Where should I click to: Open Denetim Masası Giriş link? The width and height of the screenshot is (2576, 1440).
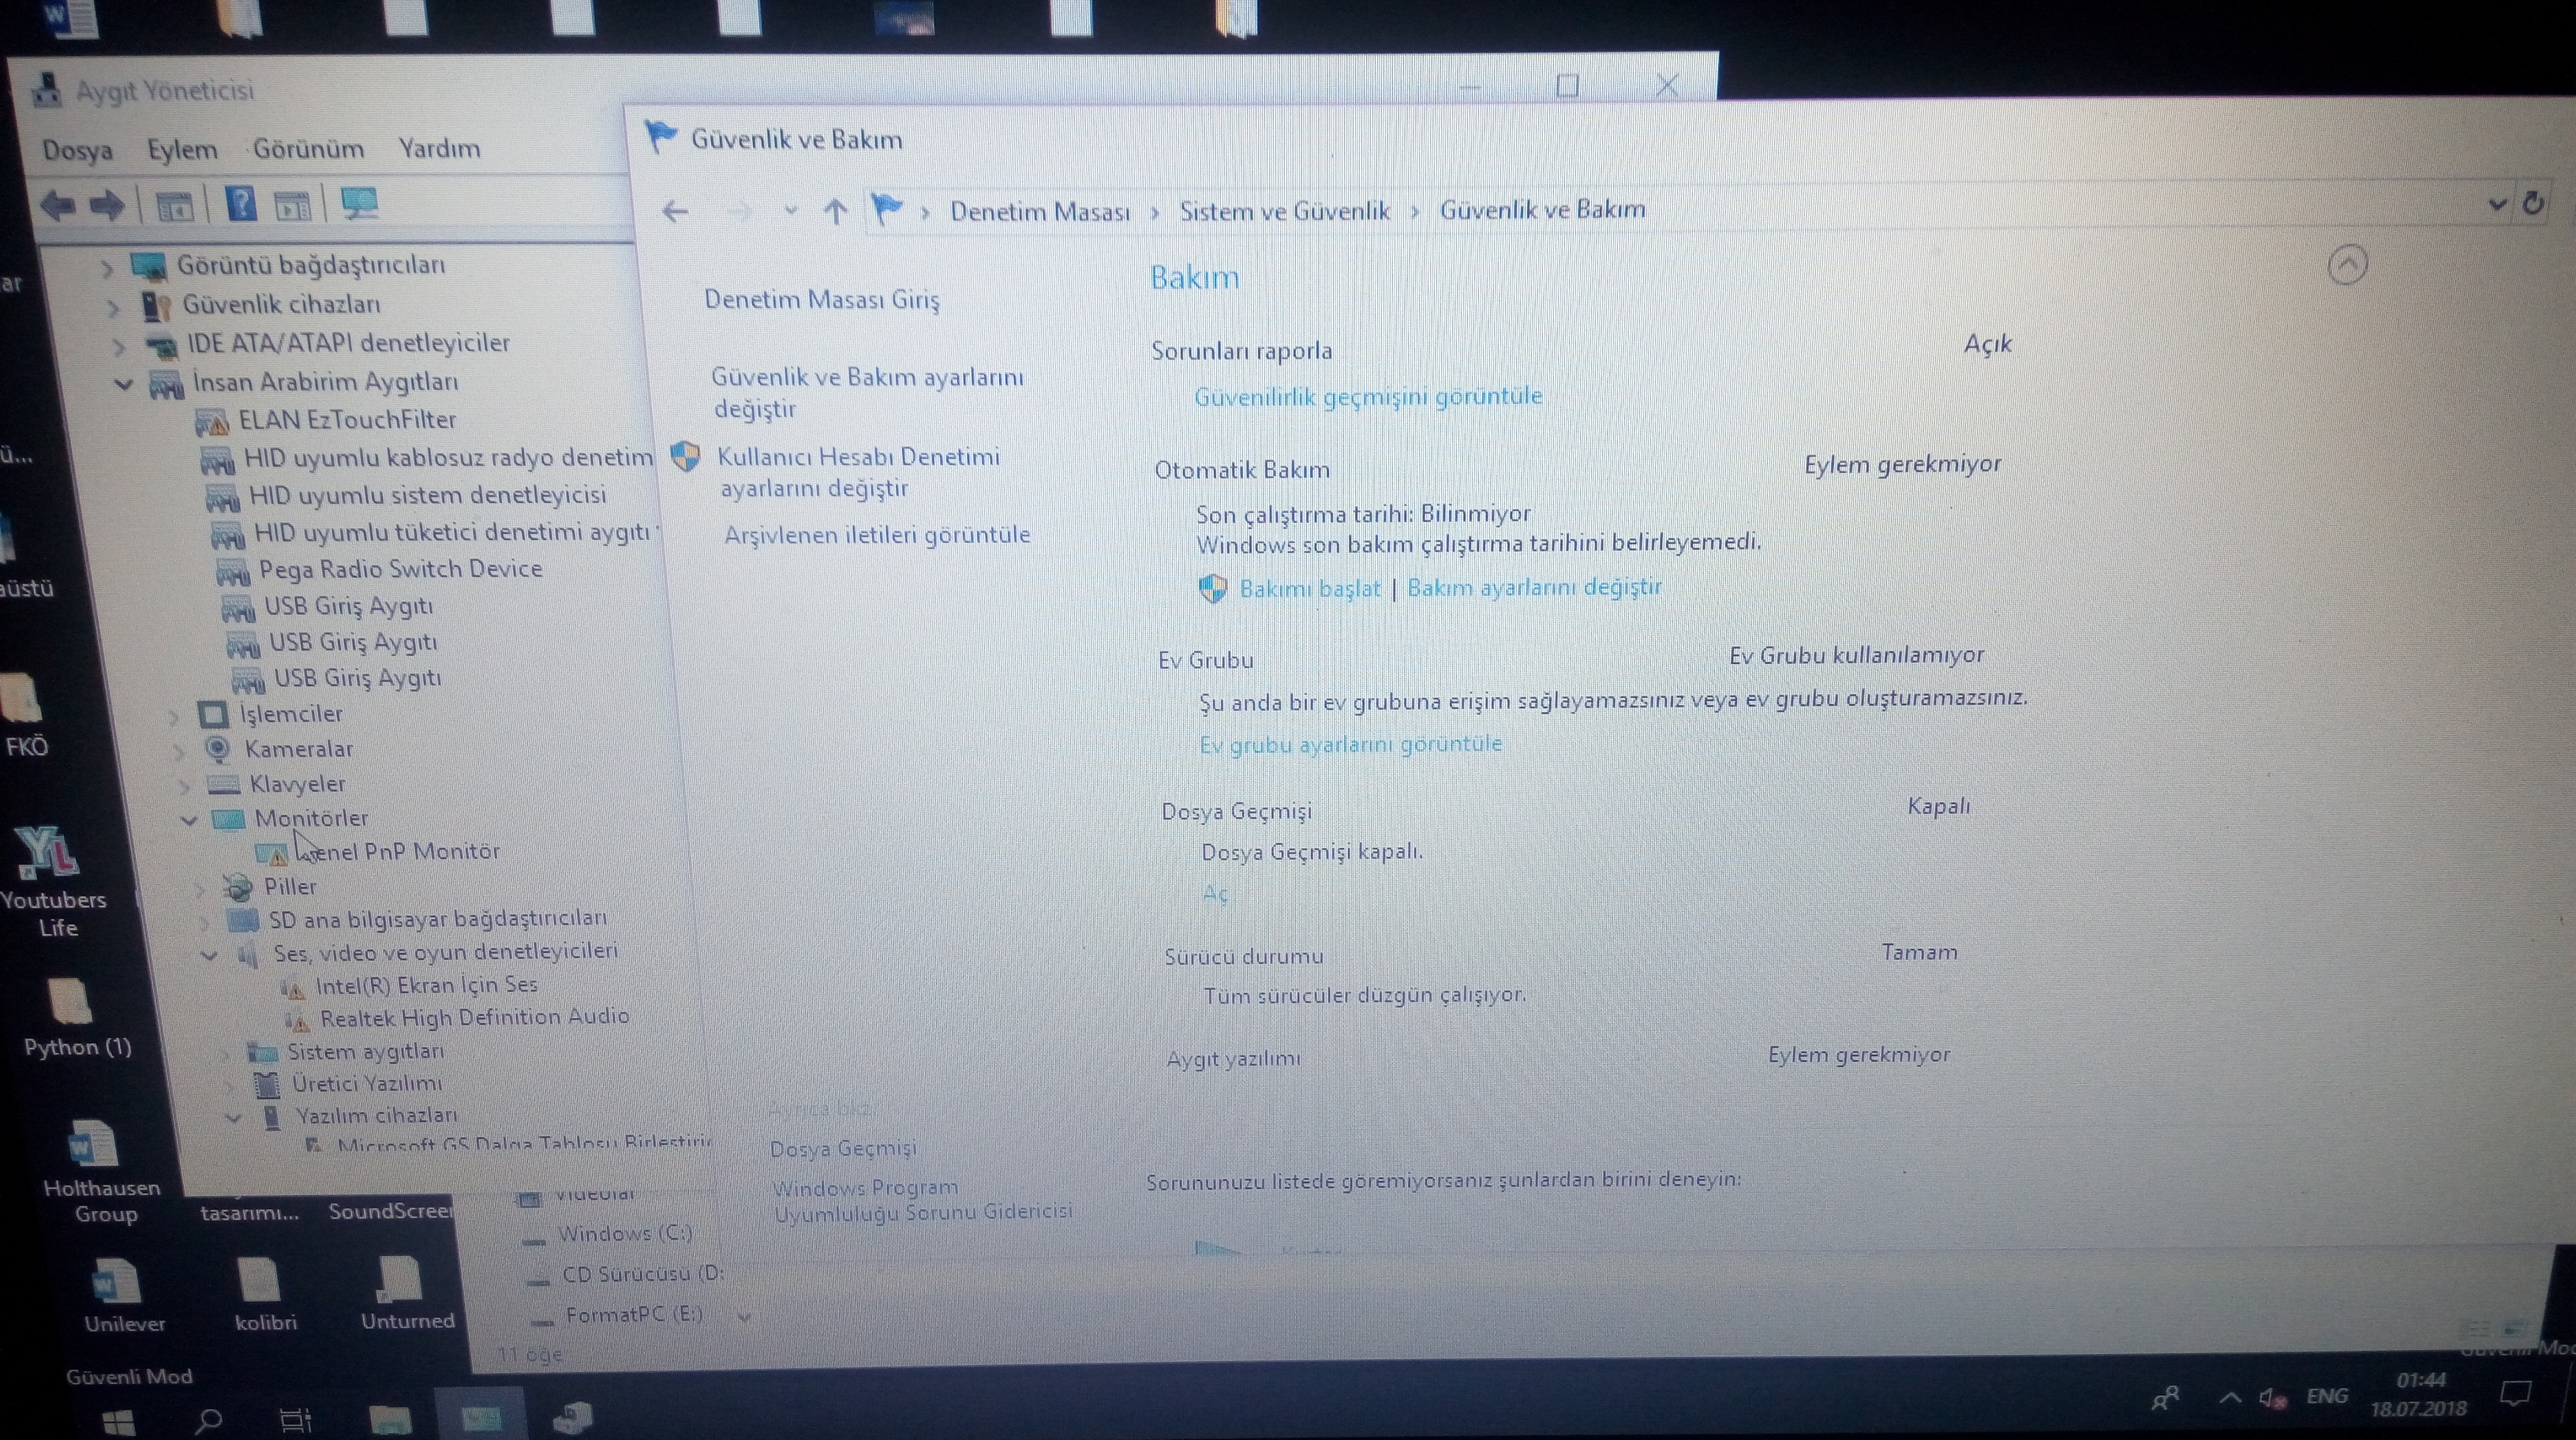coord(822,299)
